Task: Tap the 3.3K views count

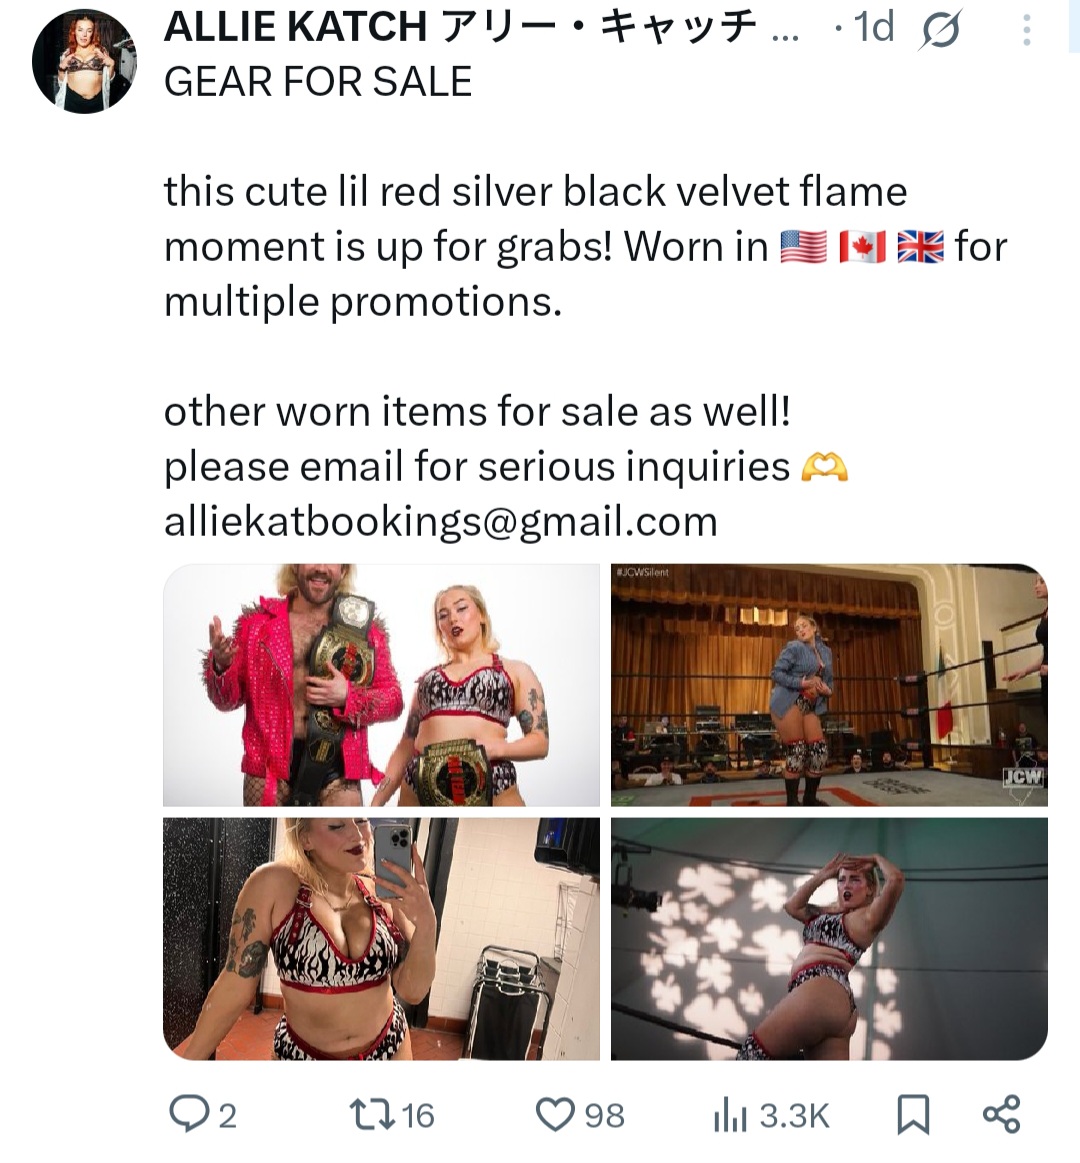Action: click(794, 1116)
